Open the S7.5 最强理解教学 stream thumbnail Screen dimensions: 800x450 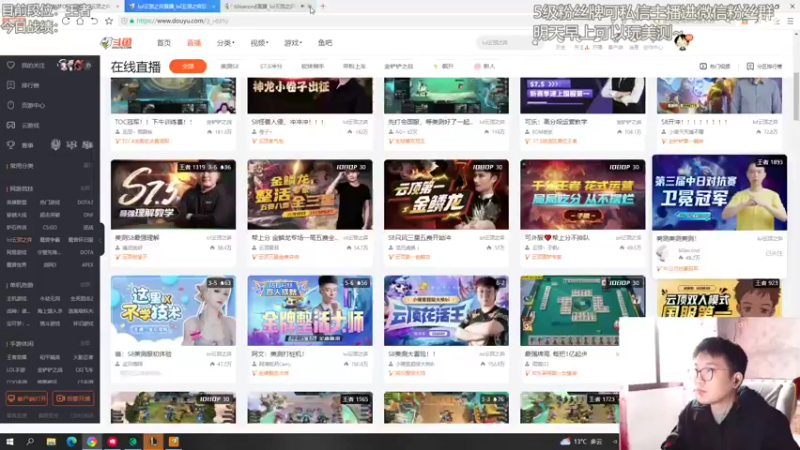[173, 194]
